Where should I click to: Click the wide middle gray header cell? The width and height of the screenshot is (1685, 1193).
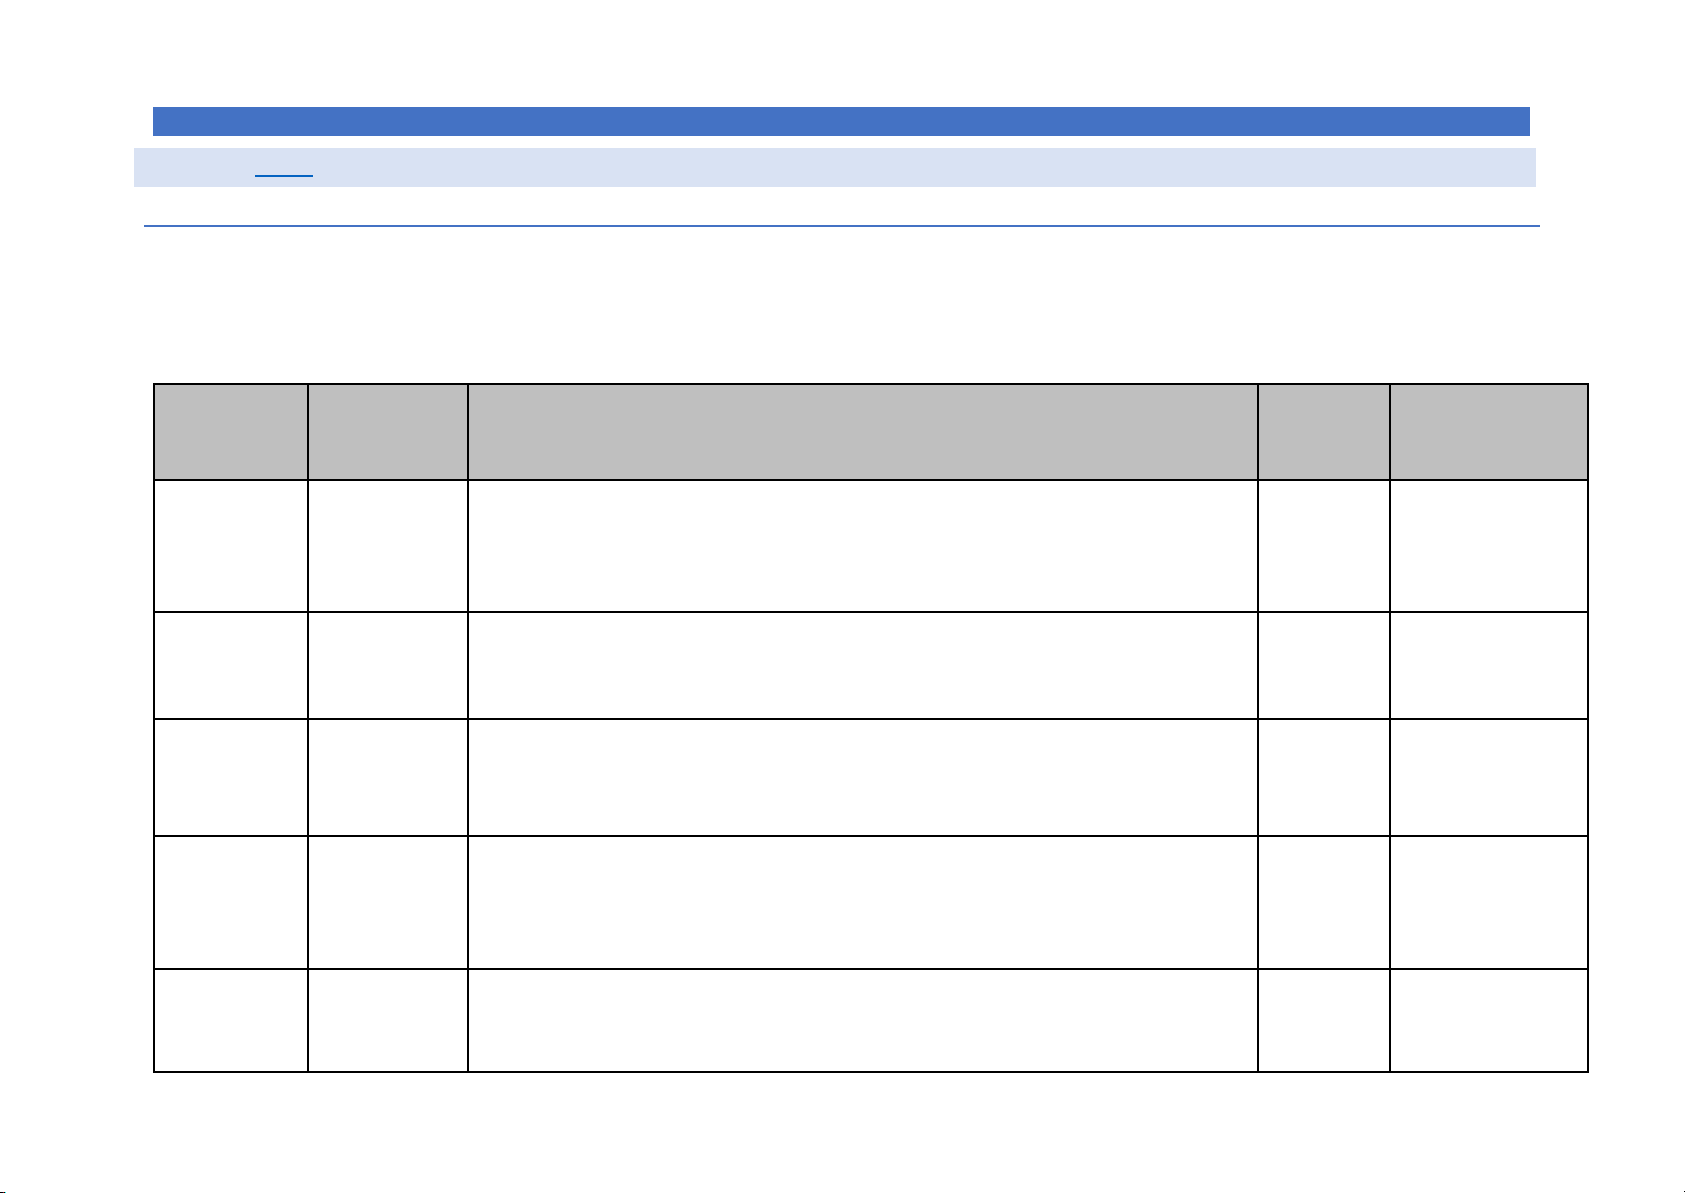coord(862,432)
